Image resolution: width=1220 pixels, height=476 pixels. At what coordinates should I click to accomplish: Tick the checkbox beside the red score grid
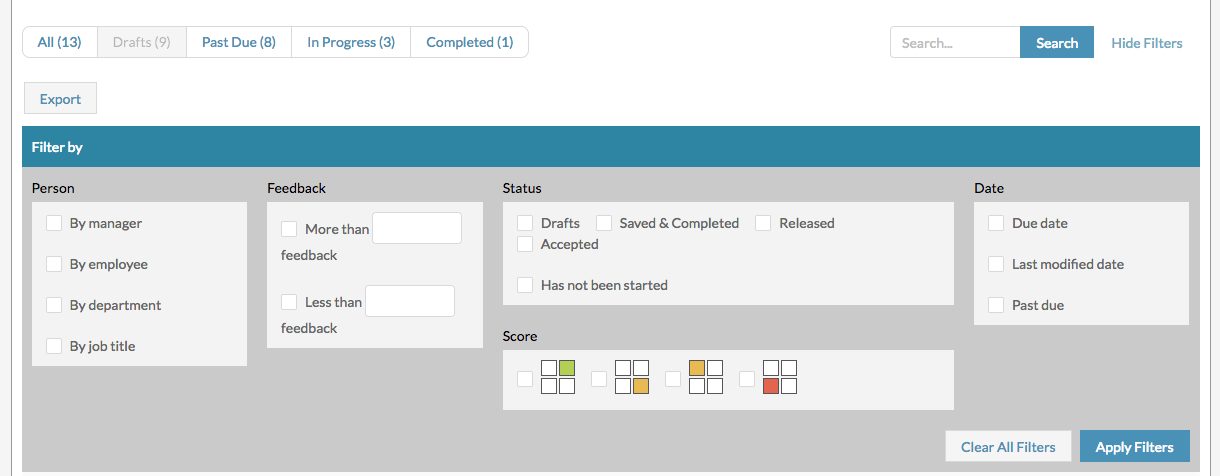click(x=747, y=378)
